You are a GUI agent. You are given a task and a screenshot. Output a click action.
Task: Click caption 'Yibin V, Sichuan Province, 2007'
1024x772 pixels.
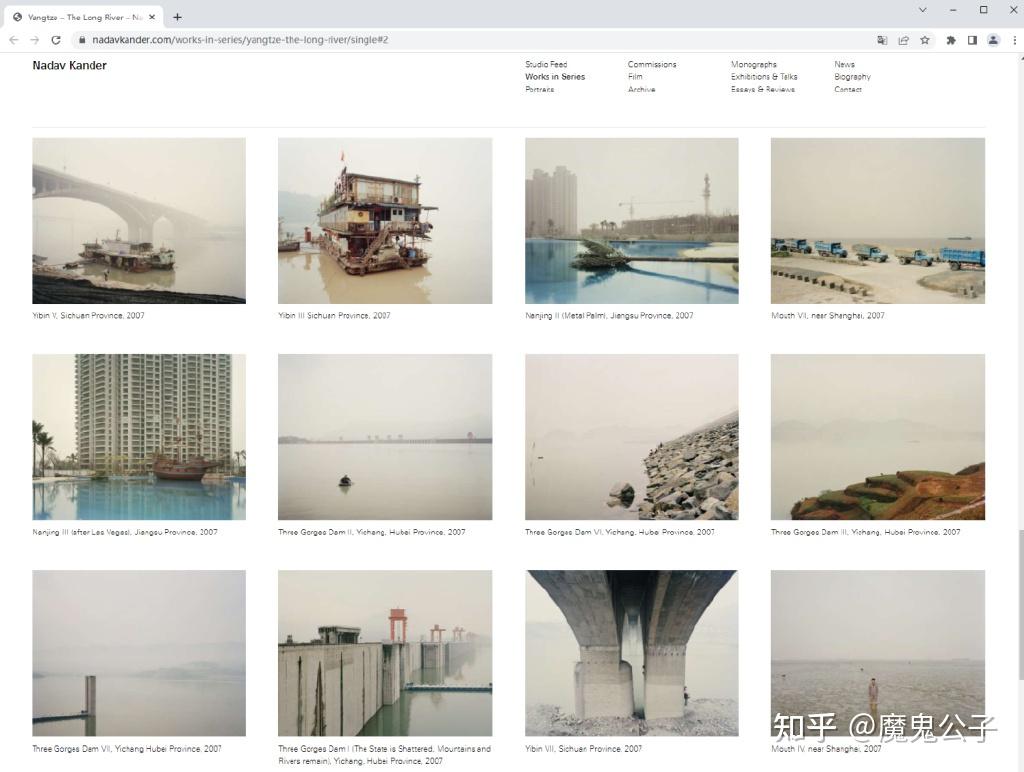point(88,315)
